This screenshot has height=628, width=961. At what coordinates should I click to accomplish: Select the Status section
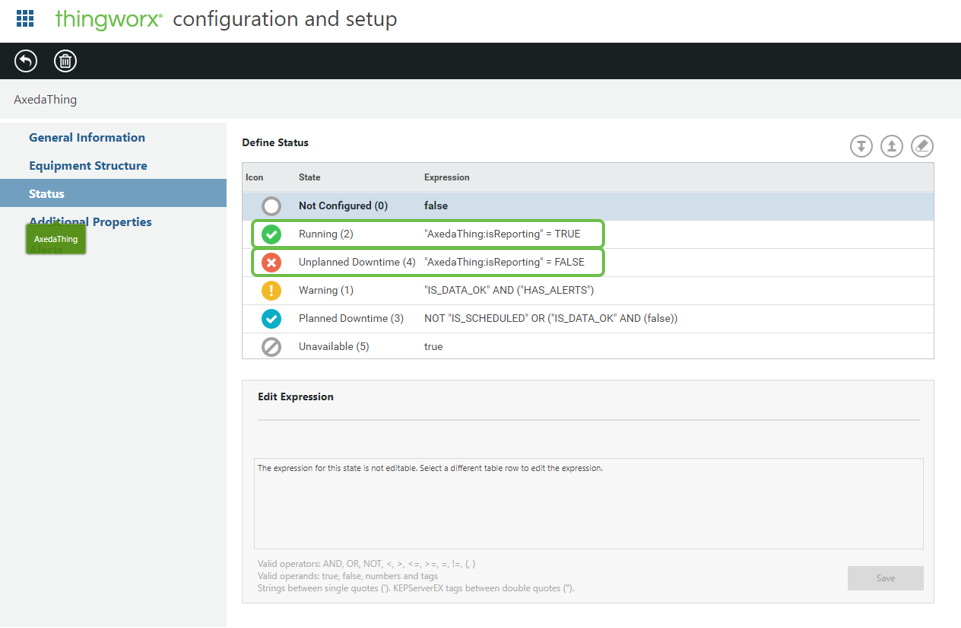click(113, 193)
